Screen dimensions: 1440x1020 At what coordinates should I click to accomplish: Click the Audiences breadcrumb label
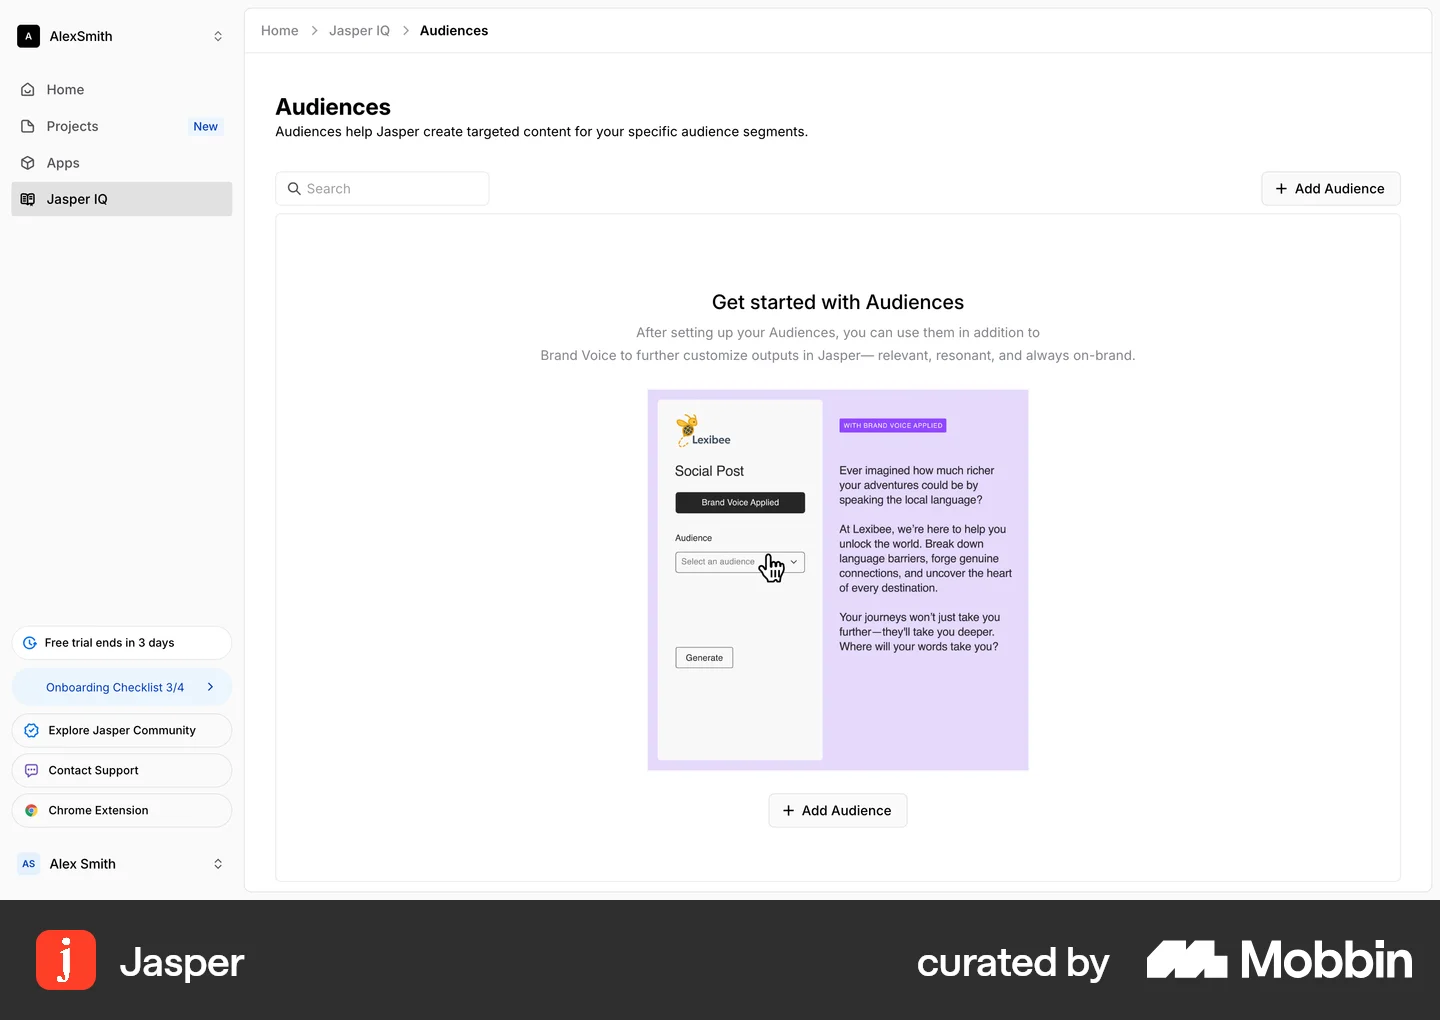point(454,31)
